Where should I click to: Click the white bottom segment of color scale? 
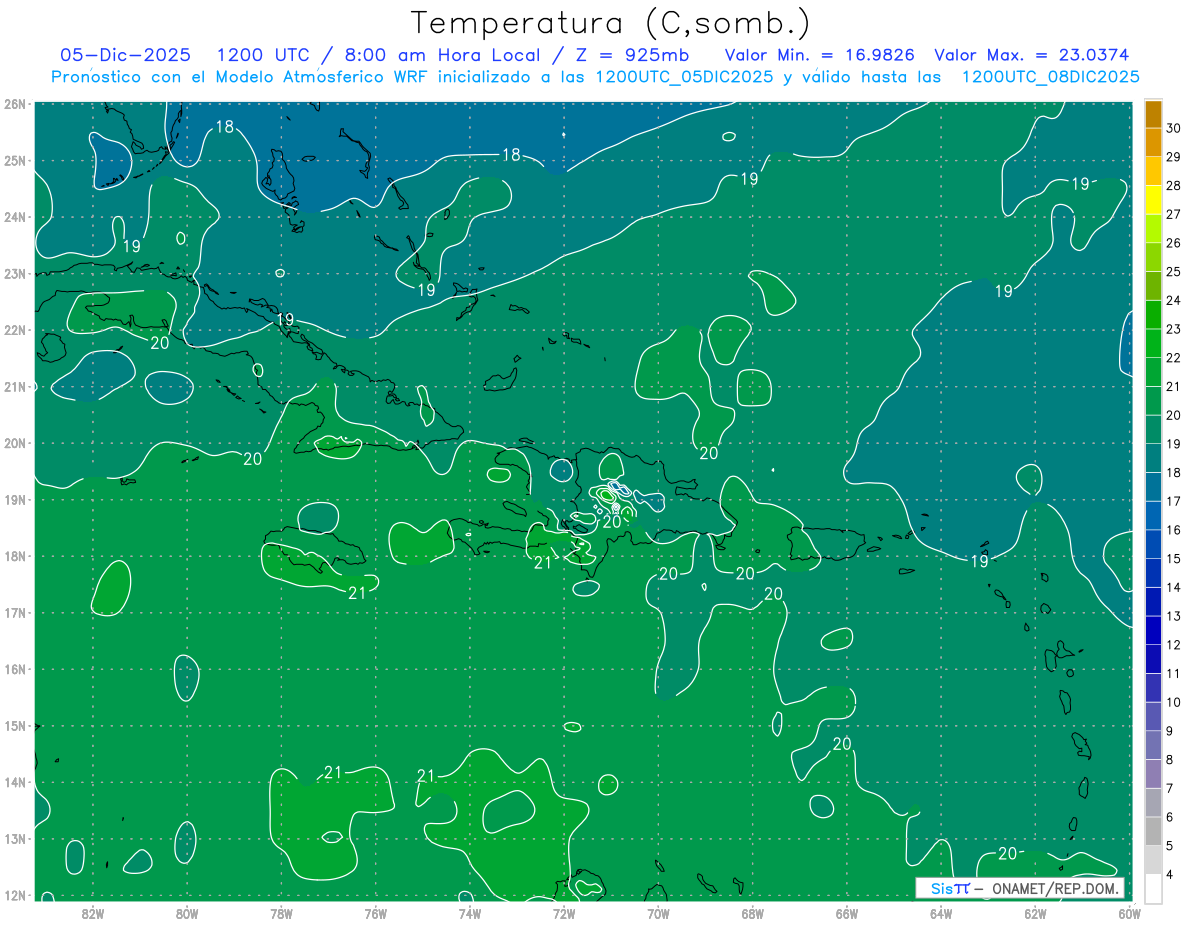click(1153, 887)
